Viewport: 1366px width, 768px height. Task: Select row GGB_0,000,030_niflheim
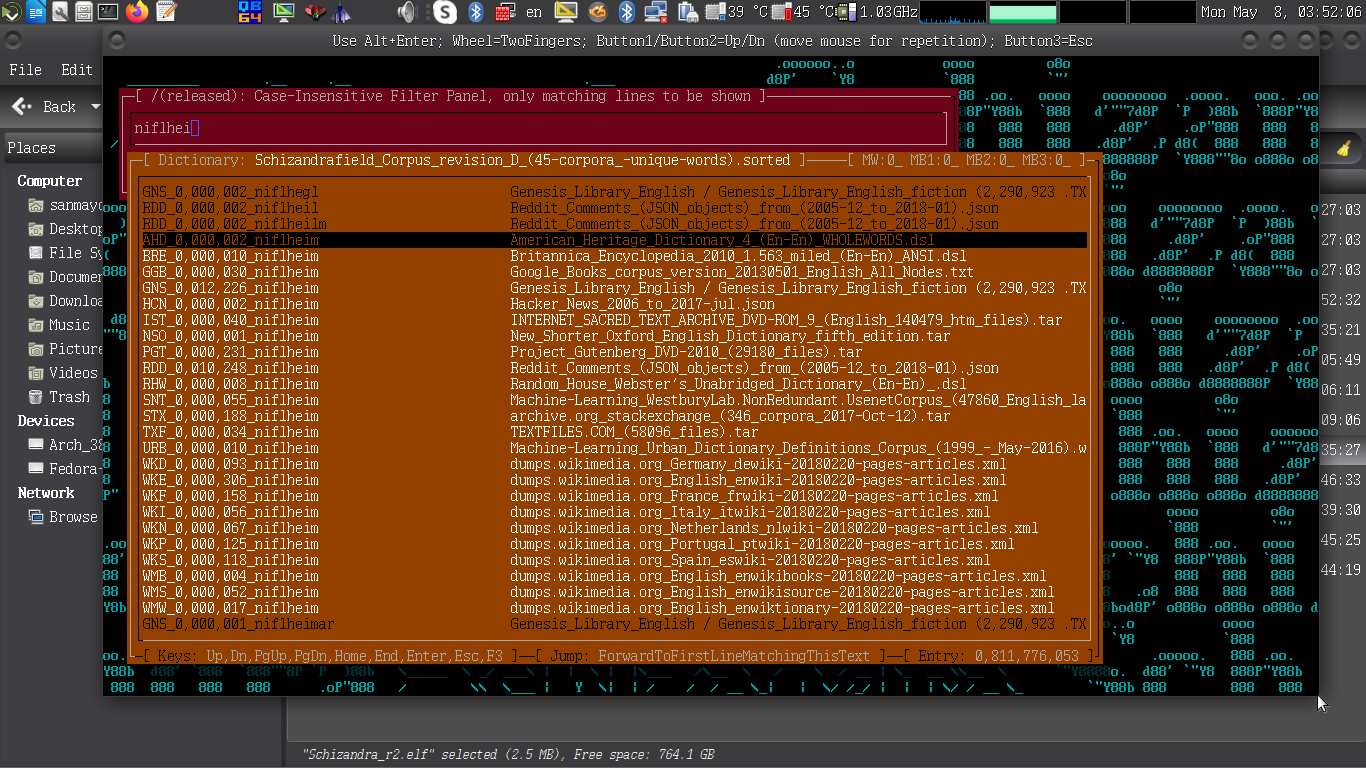[x=614, y=272]
